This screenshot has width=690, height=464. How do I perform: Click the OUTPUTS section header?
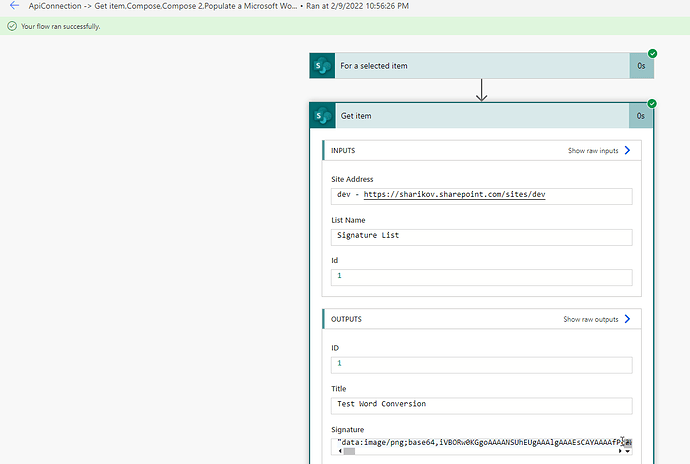pyautogui.click(x=482, y=319)
